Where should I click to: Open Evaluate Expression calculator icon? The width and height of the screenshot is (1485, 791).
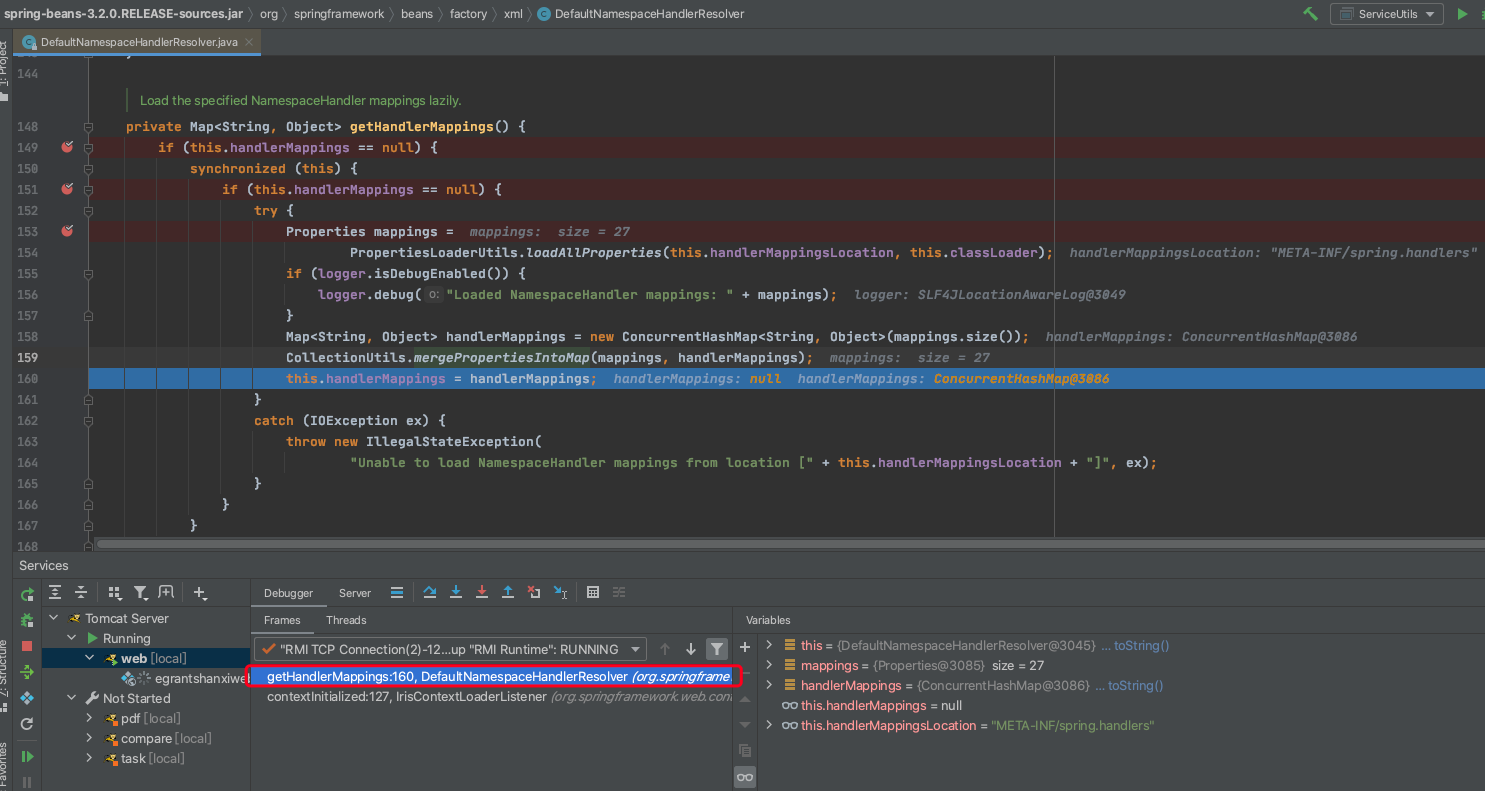click(593, 593)
